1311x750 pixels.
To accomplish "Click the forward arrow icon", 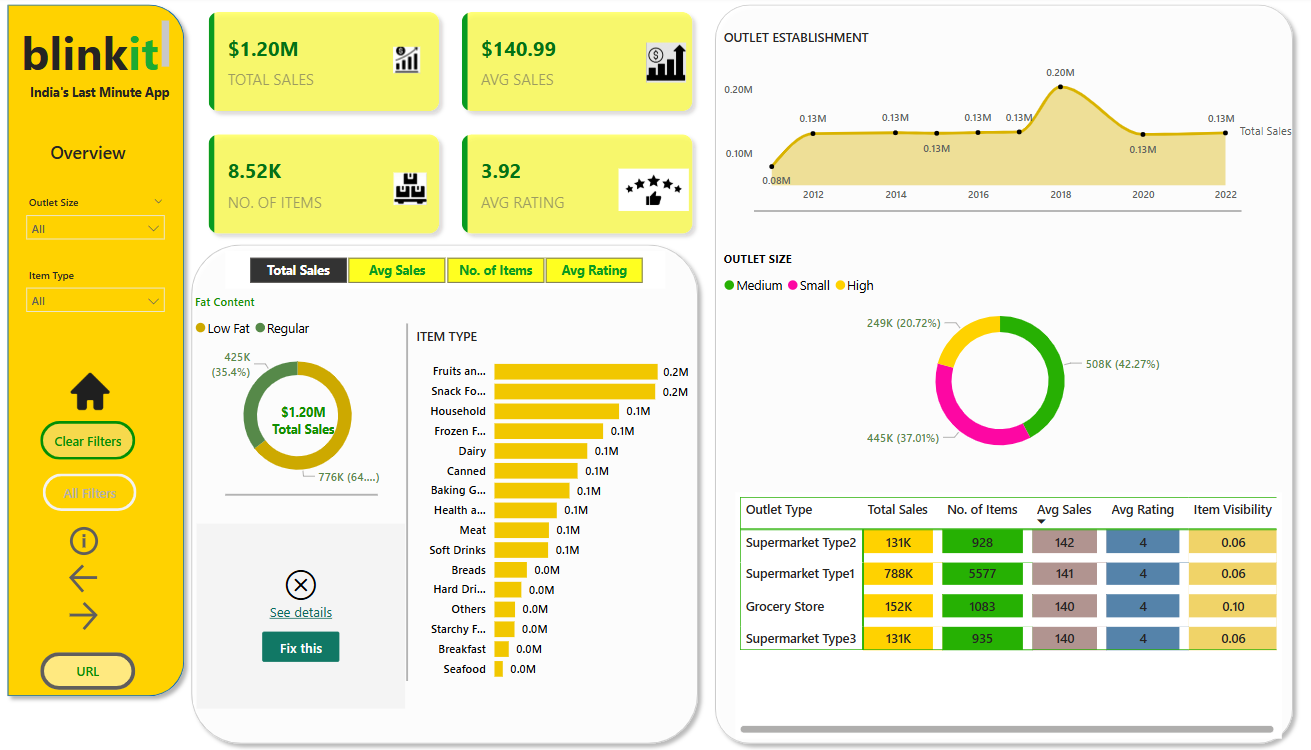I will pyautogui.click(x=84, y=617).
